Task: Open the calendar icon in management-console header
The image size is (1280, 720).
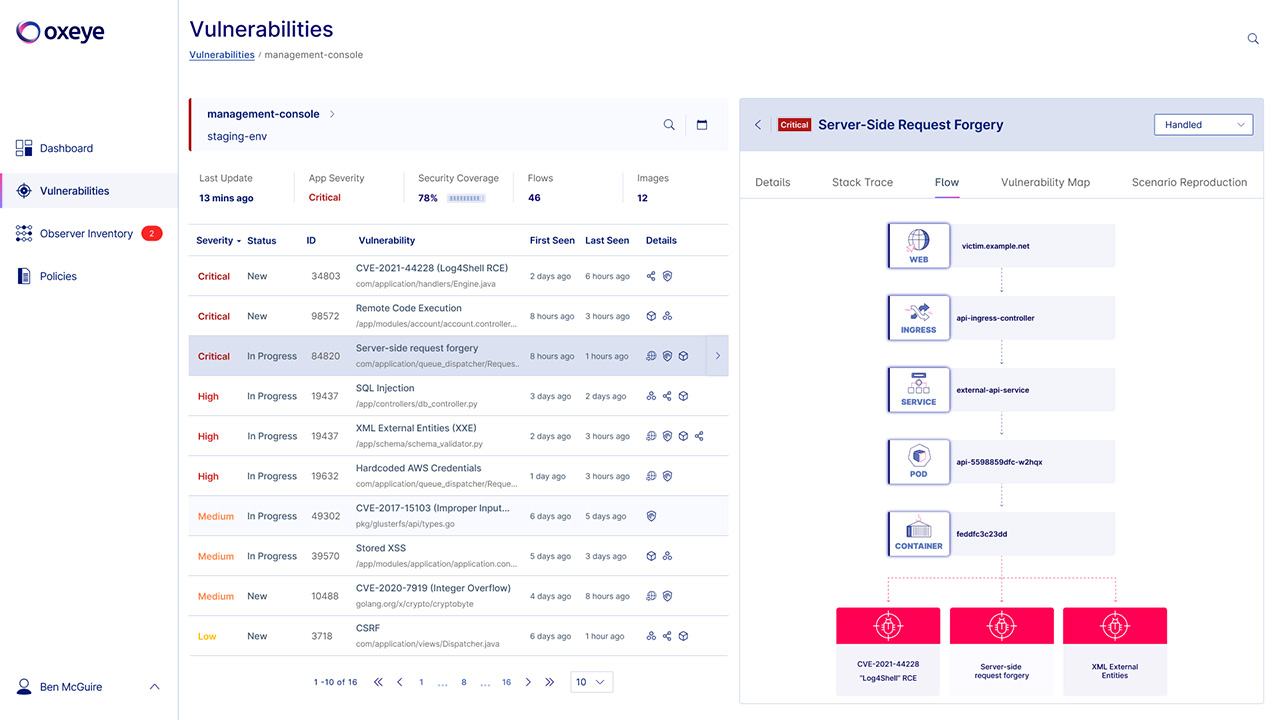Action: click(x=702, y=125)
